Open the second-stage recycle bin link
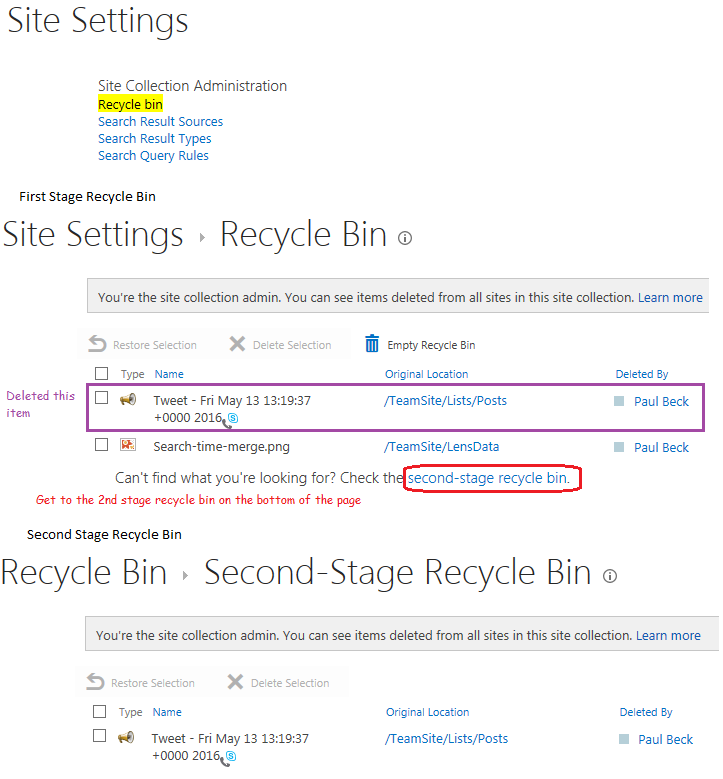The height and width of the screenshot is (779, 723). coord(489,478)
